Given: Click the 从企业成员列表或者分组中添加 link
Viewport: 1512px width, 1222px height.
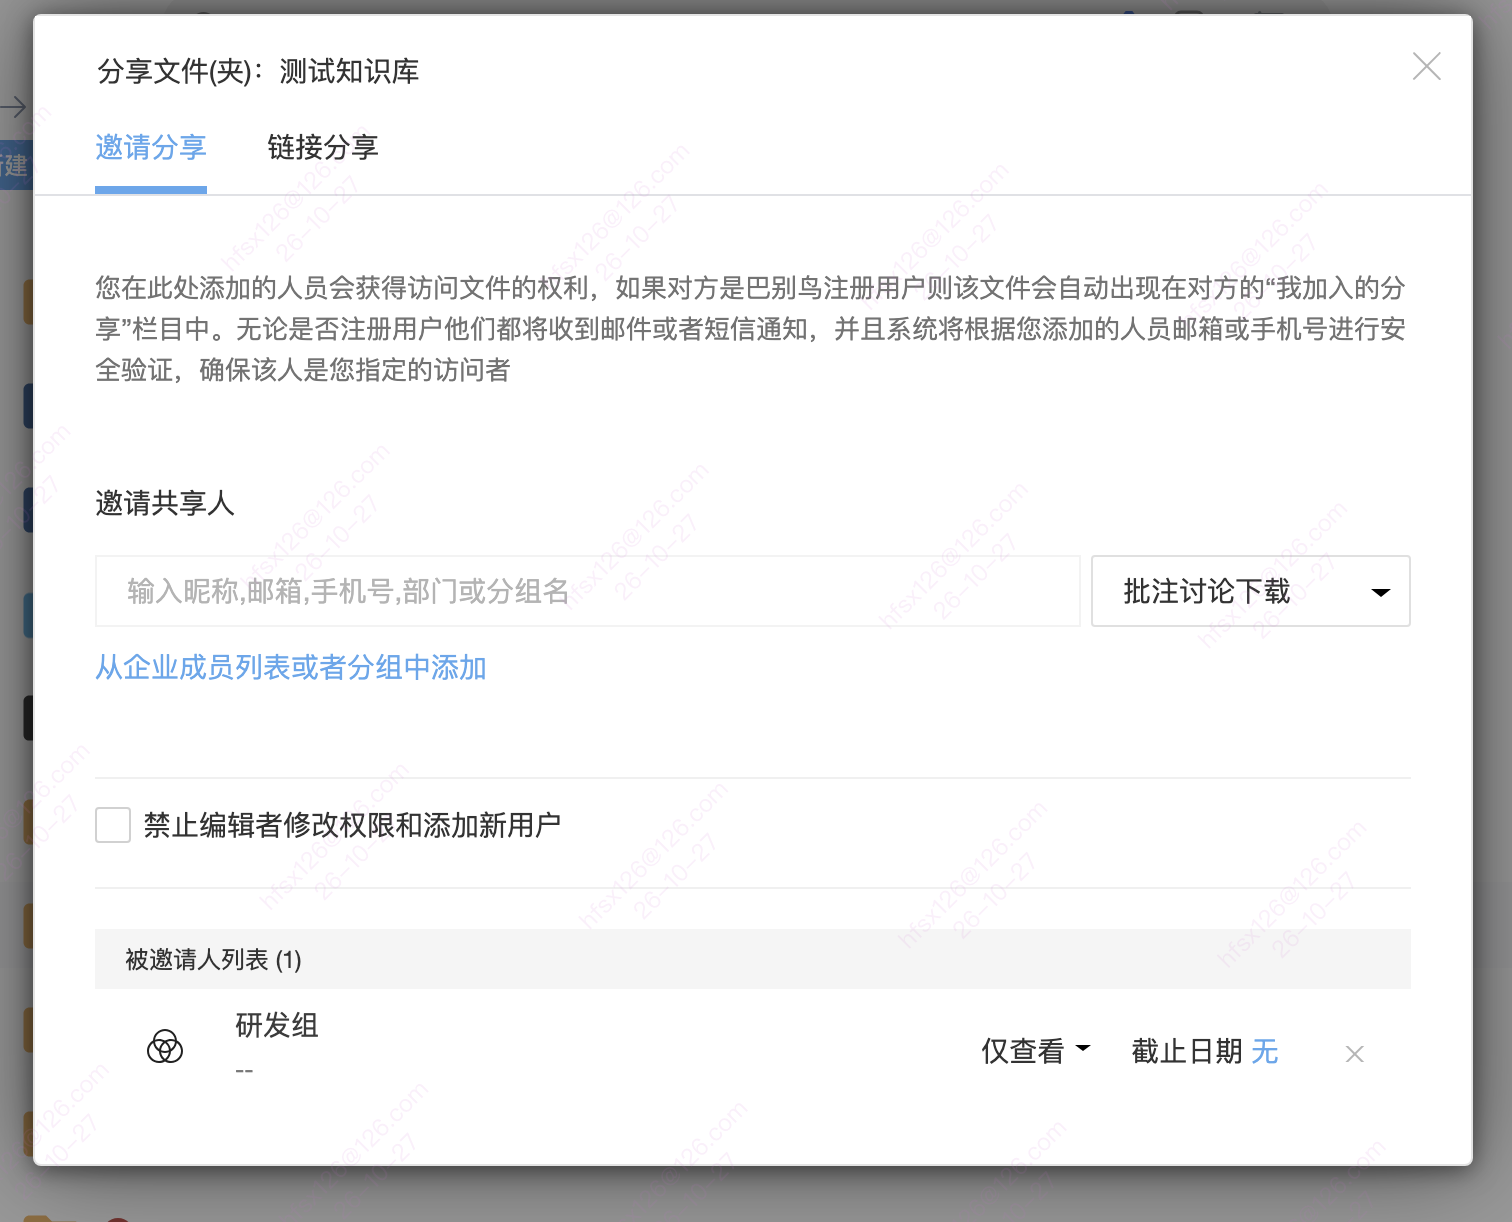Looking at the screenshot, I should (x=291, y=667).
